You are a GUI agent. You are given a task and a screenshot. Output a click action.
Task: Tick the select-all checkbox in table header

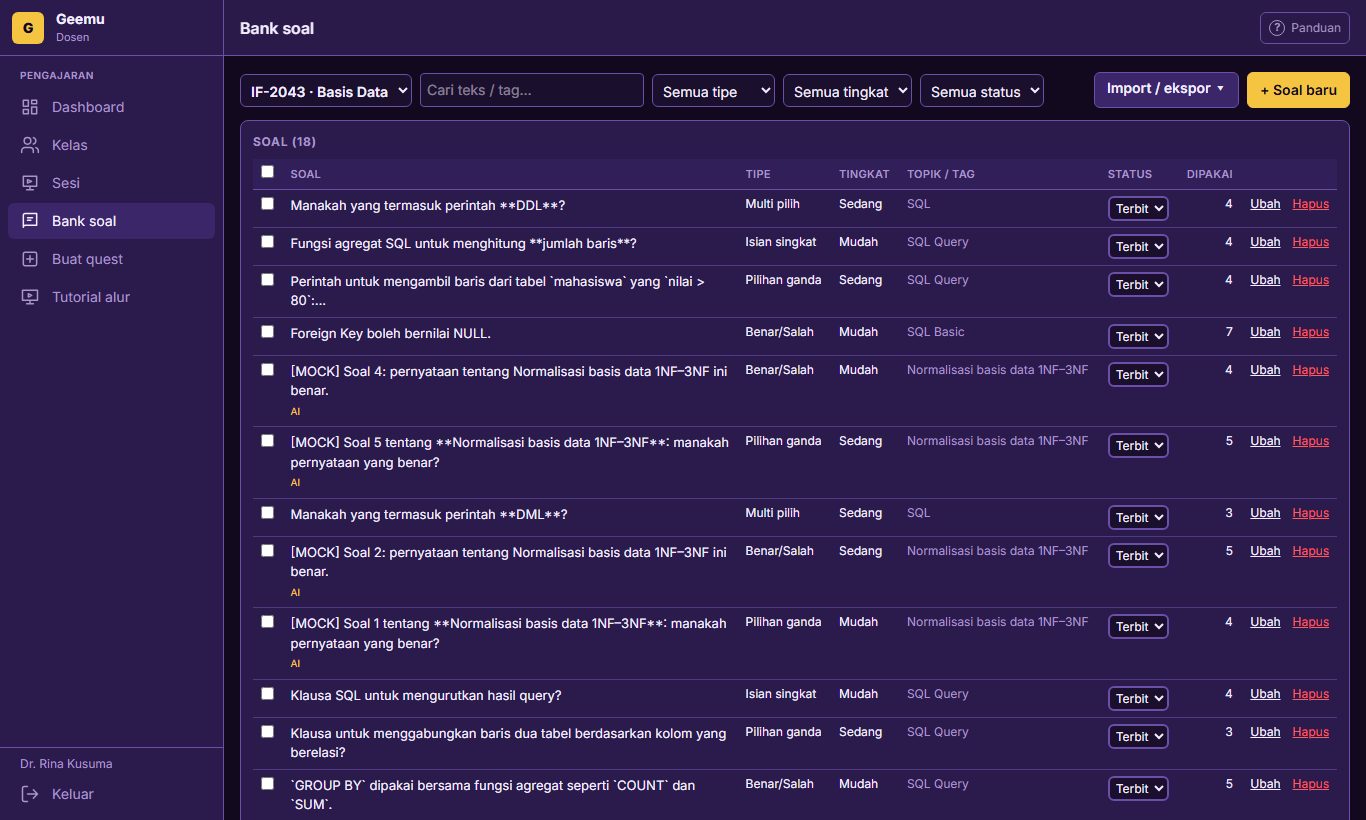(x=267, y=172)
